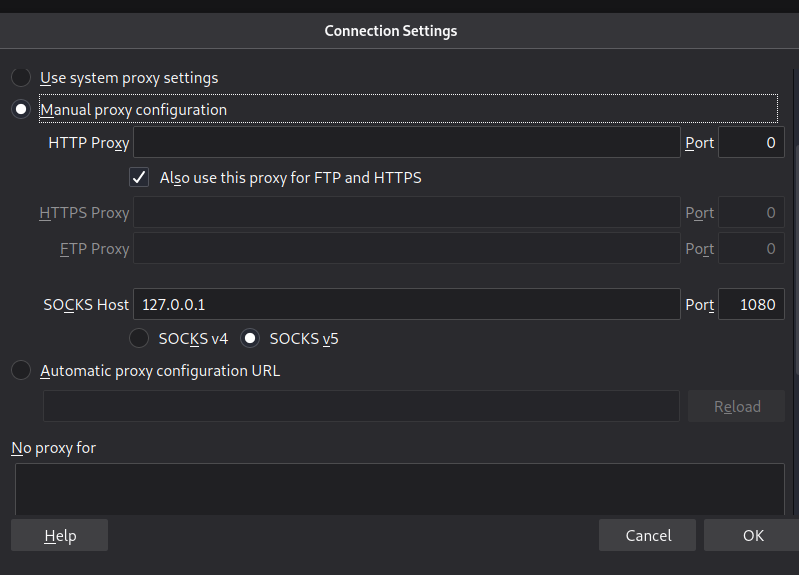Open the Help button

point(60,536)
